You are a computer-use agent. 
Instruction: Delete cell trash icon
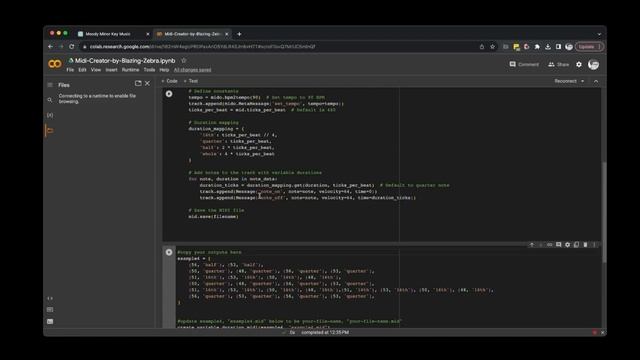point(585,245)
